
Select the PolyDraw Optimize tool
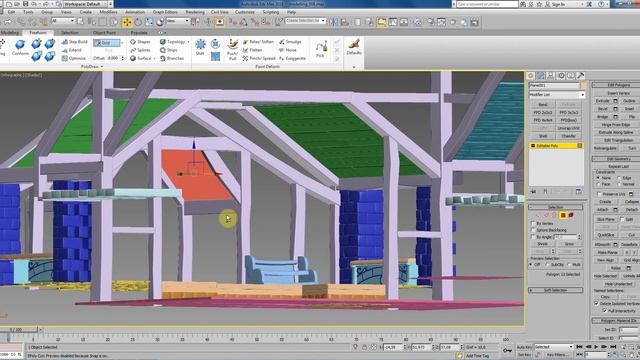click(x=74, y=58)
